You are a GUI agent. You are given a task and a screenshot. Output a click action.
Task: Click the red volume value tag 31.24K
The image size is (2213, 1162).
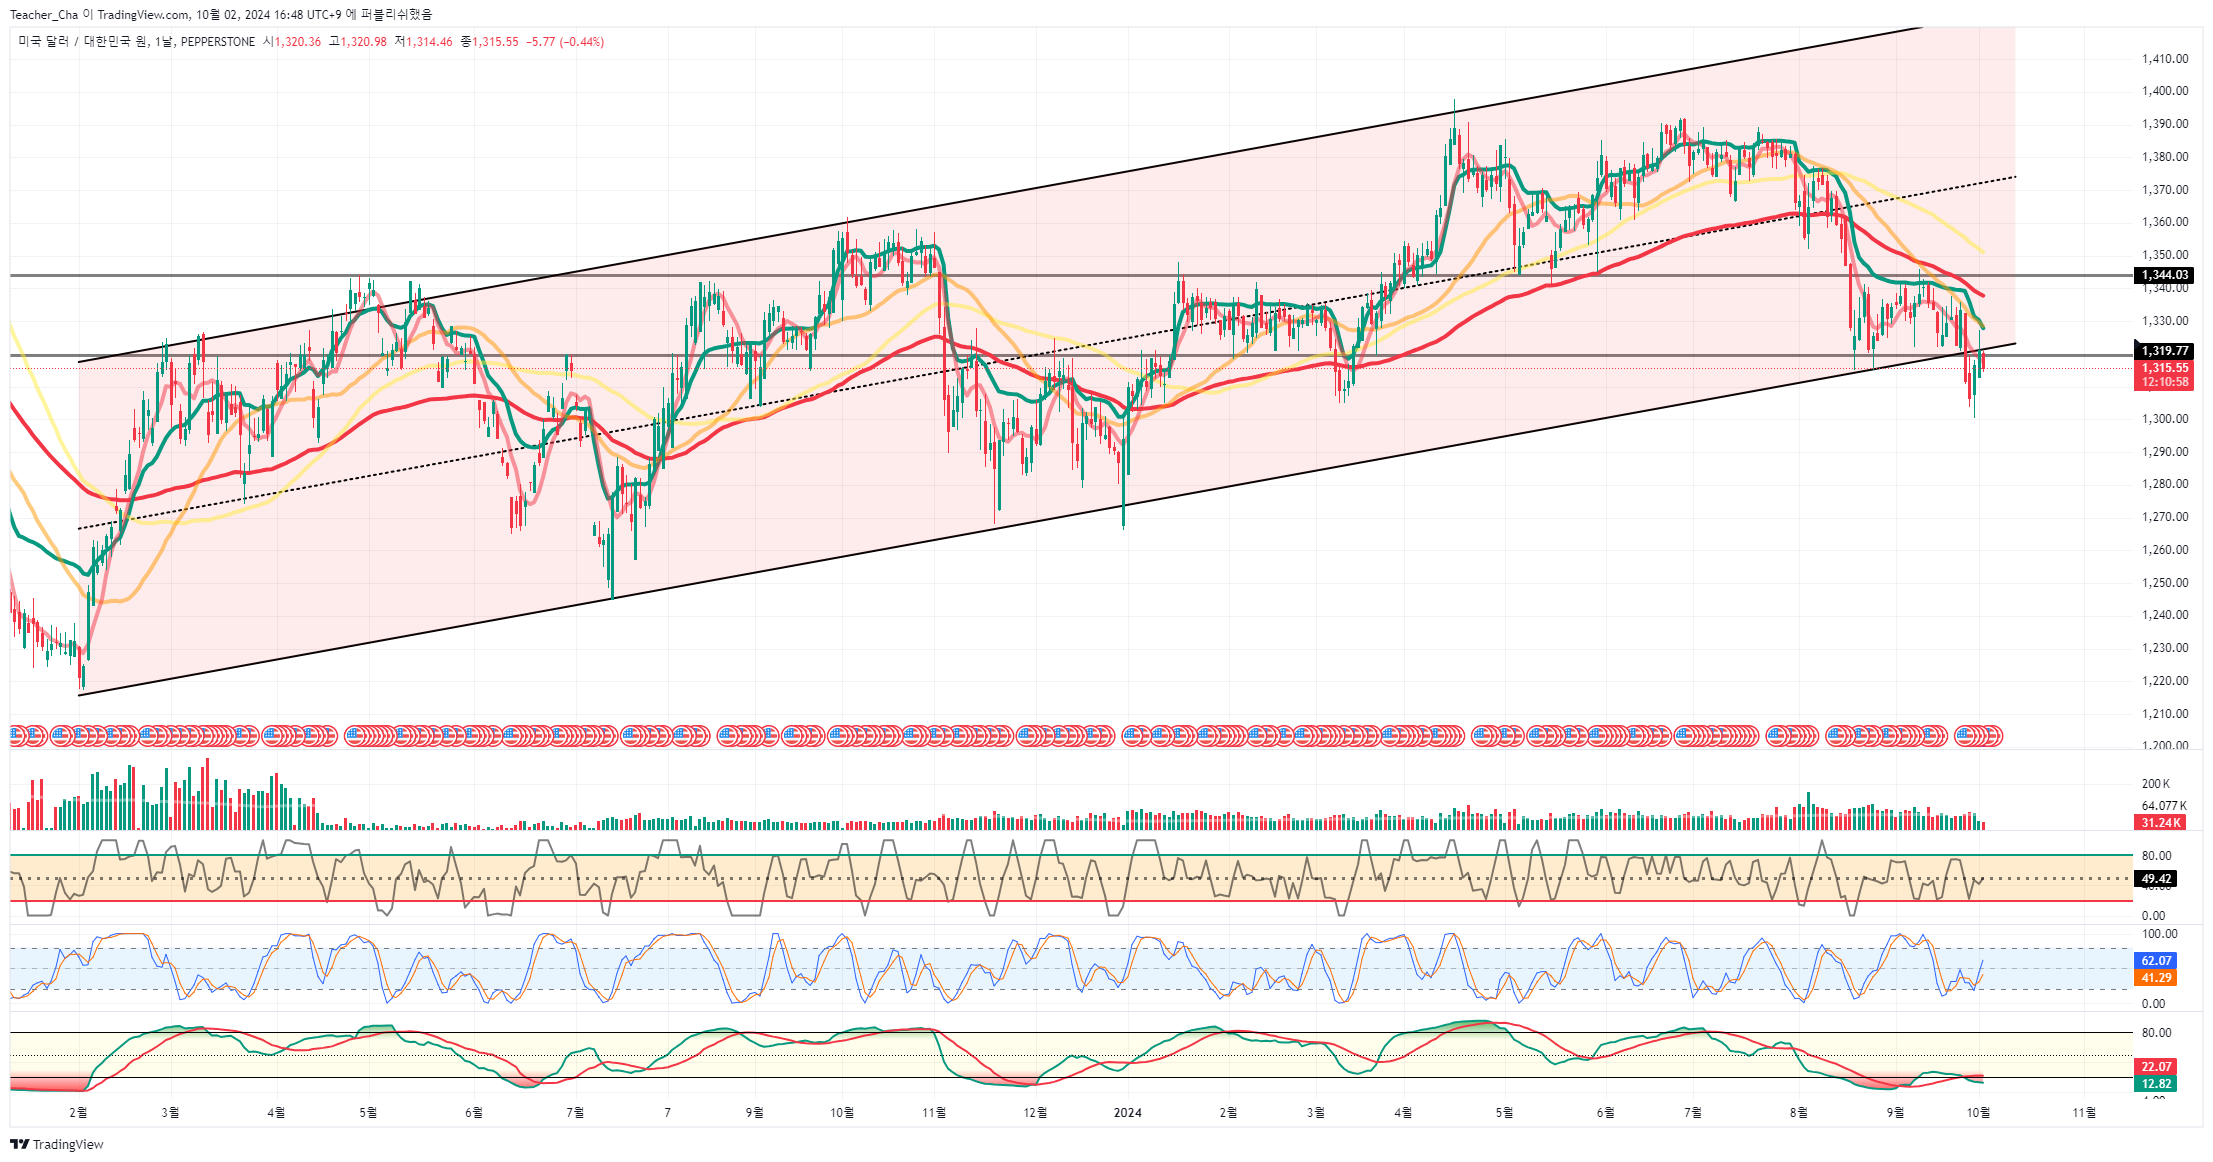[x=2160, y=823]
